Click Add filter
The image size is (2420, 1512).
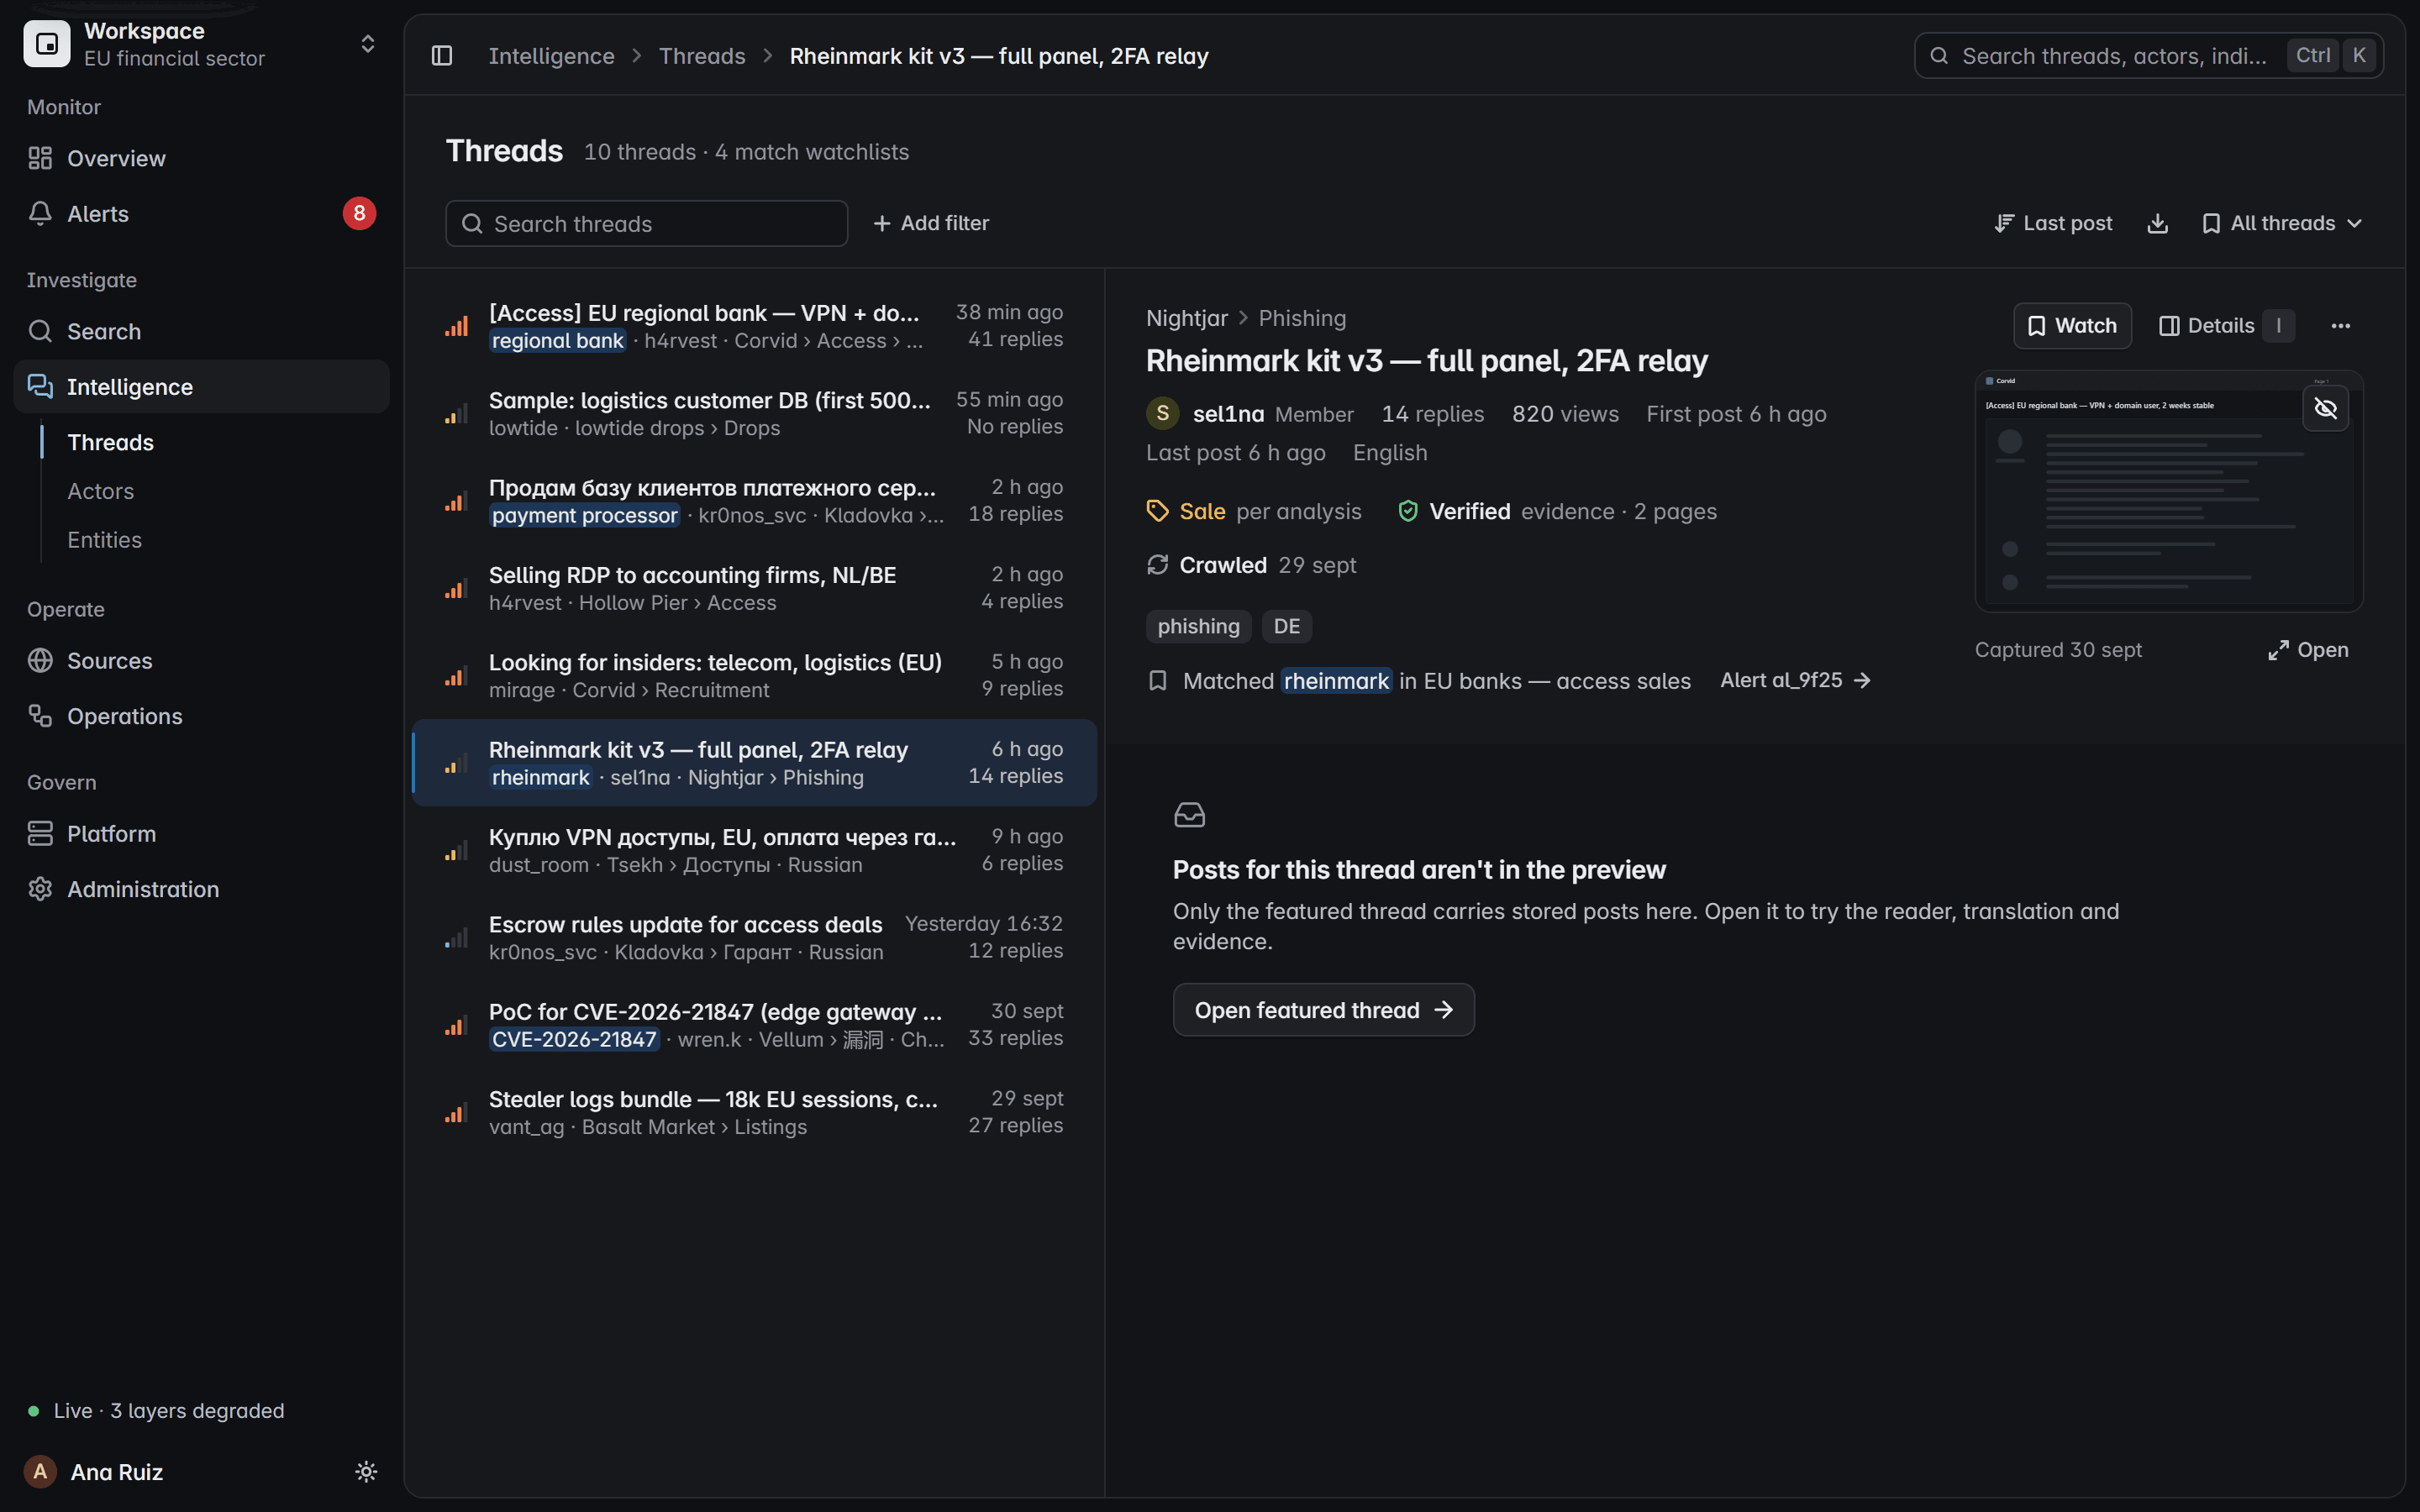[930, 223]
